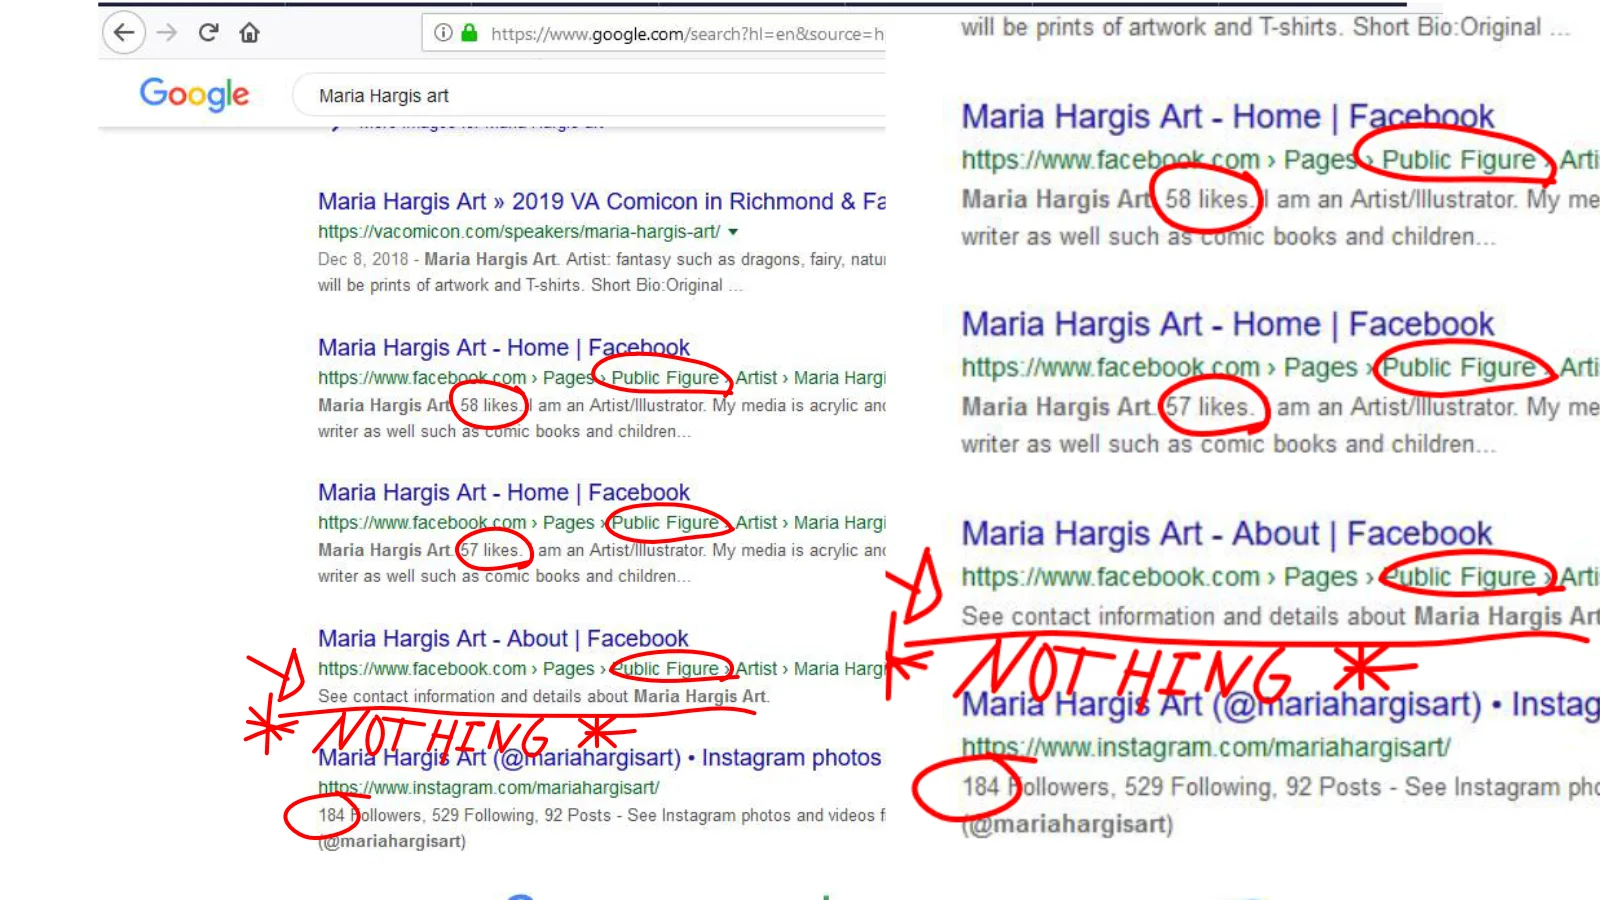This screenshot has height=900, width=1600.
Task: Click the browser forward arrow
Action: [166, 33]
